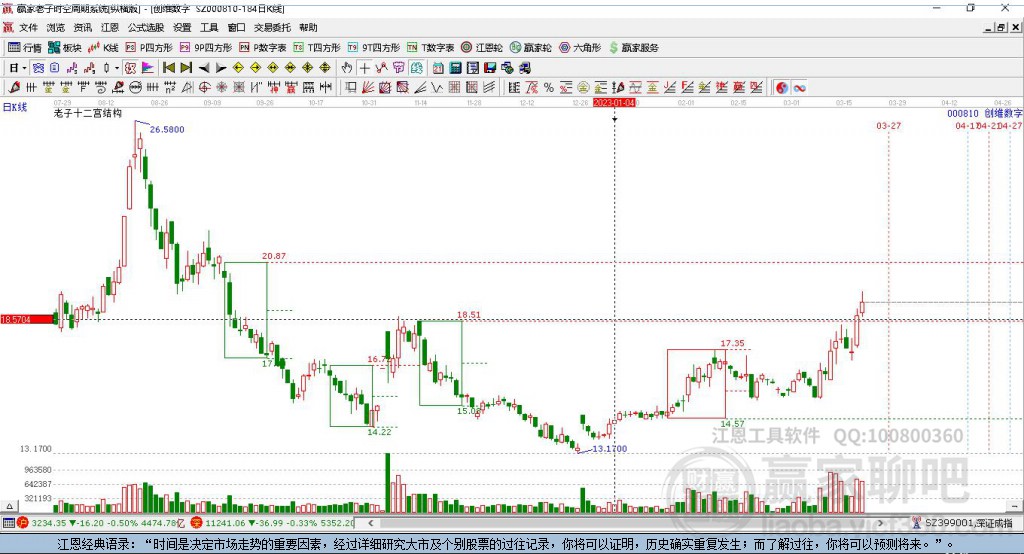Open the 江恩轮 Gann wheel

[482, 48]
